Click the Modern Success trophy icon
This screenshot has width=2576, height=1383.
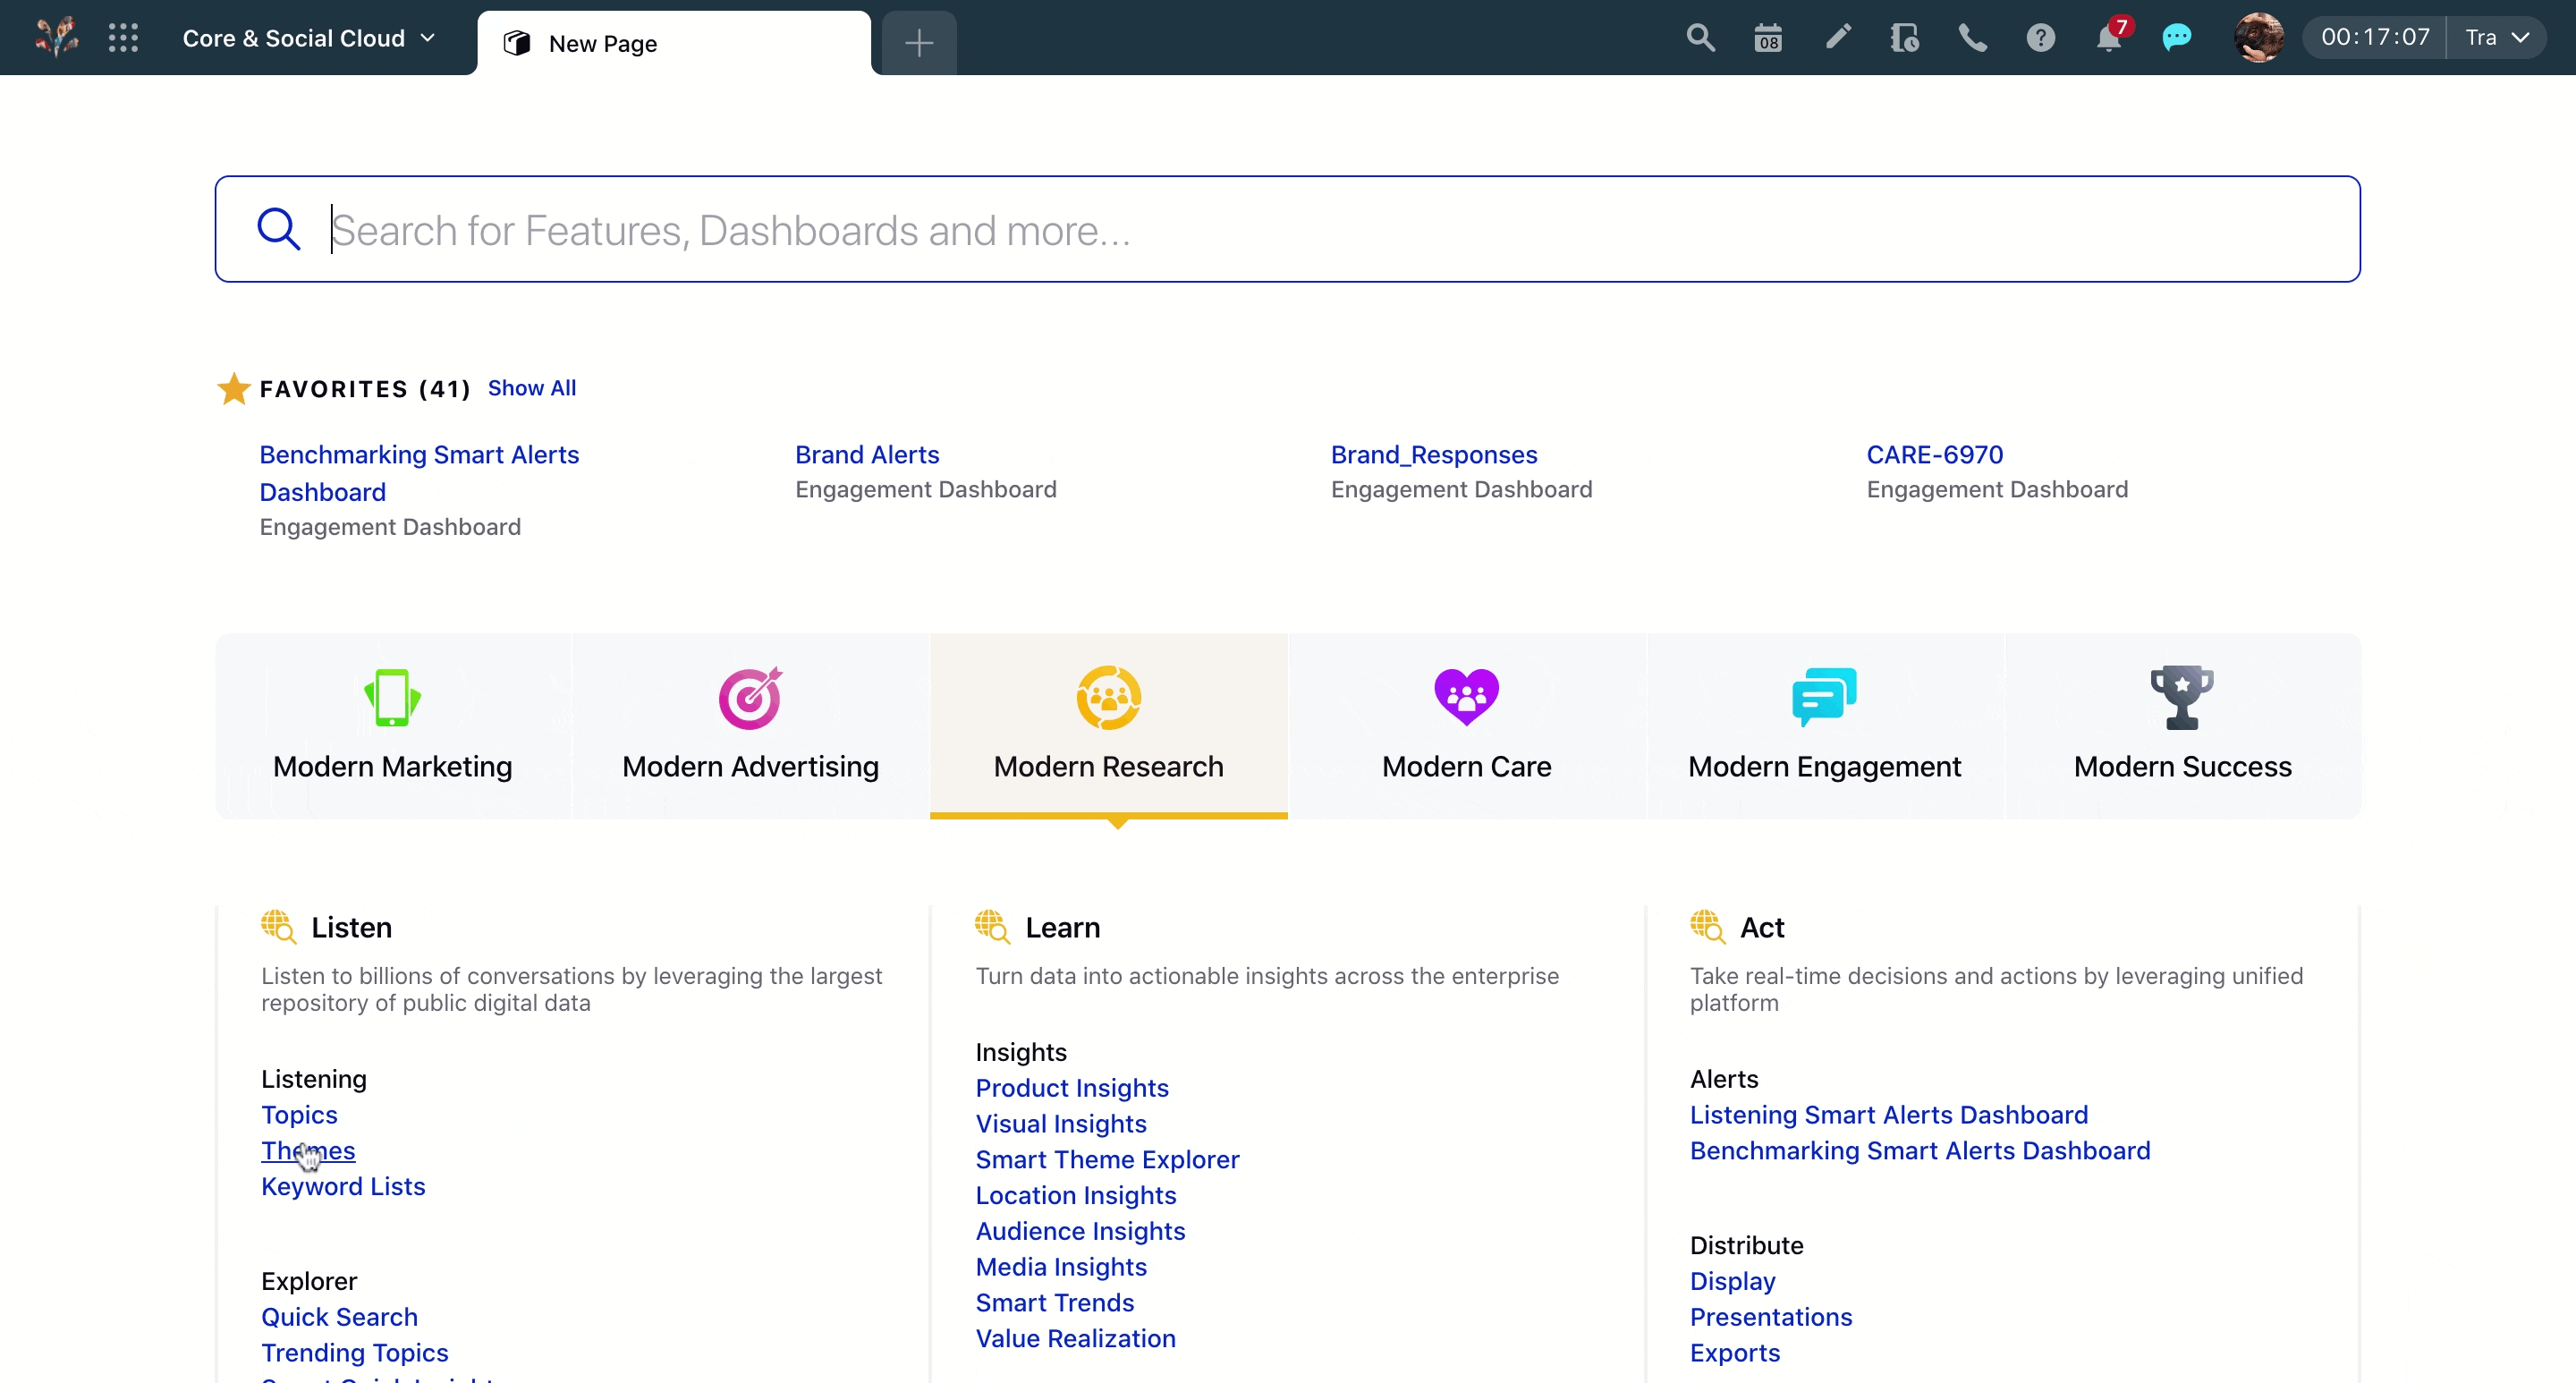point(2182,697)
